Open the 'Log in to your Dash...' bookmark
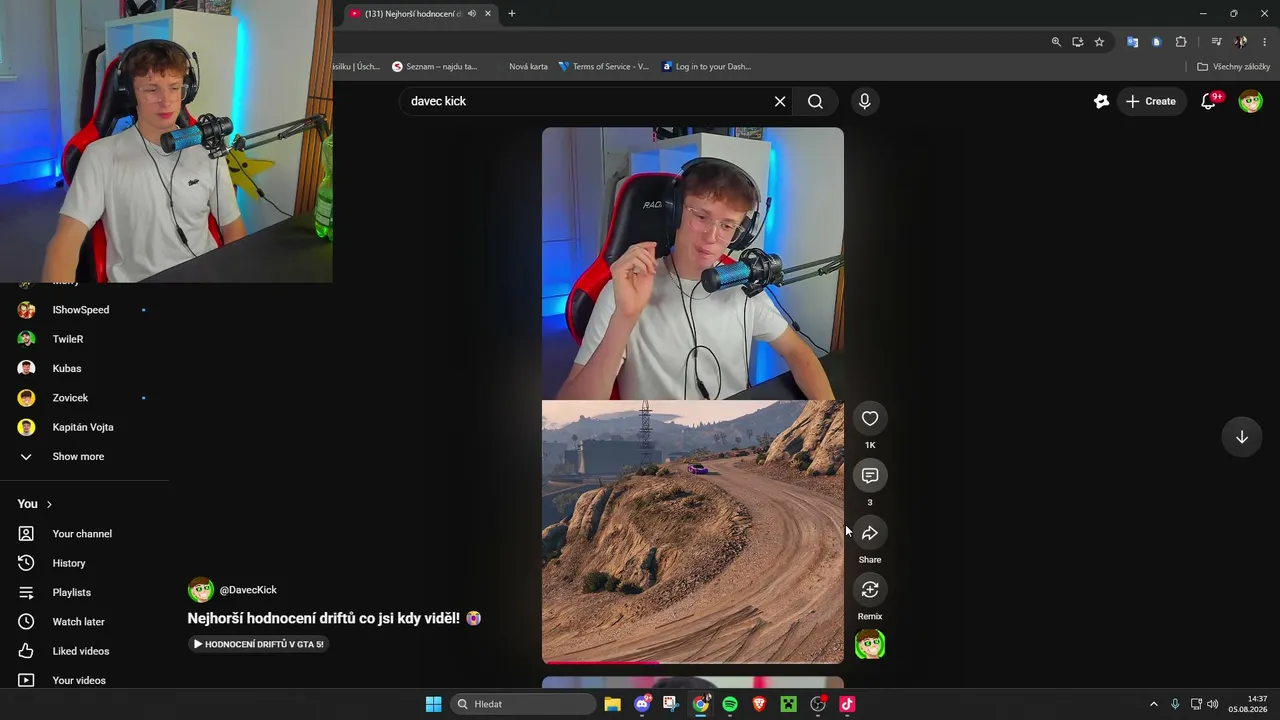The image size is (1280, 720). tap(706, 67)
